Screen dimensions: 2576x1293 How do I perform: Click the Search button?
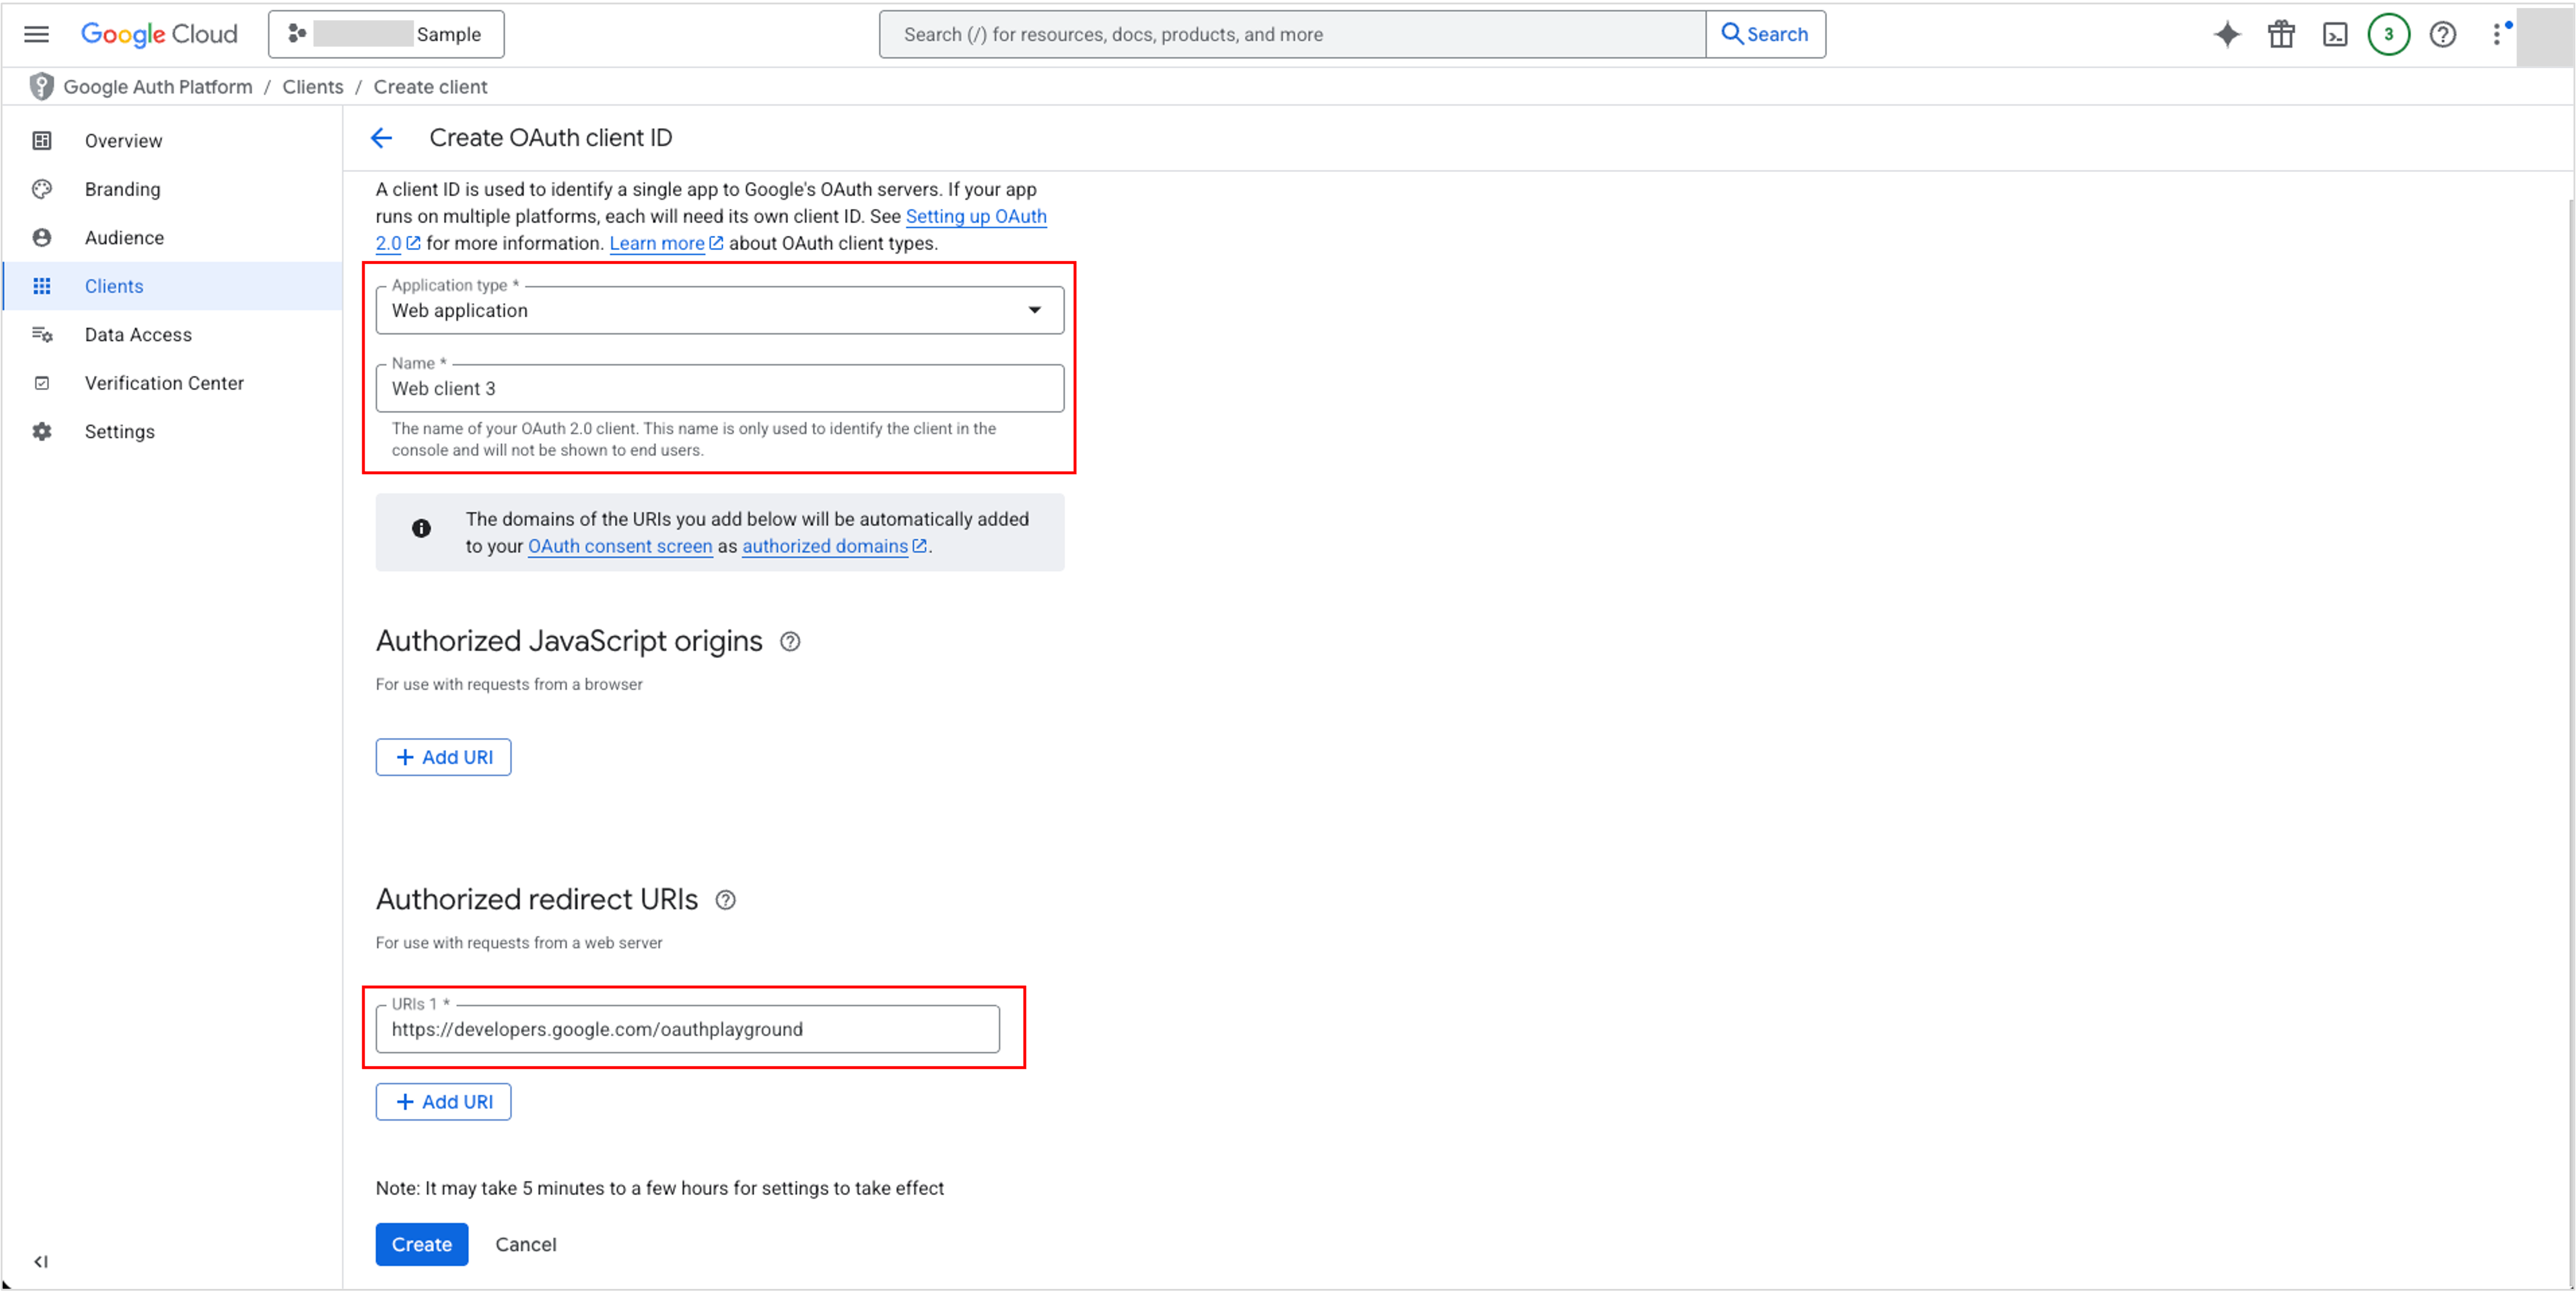coord(1765,34)
